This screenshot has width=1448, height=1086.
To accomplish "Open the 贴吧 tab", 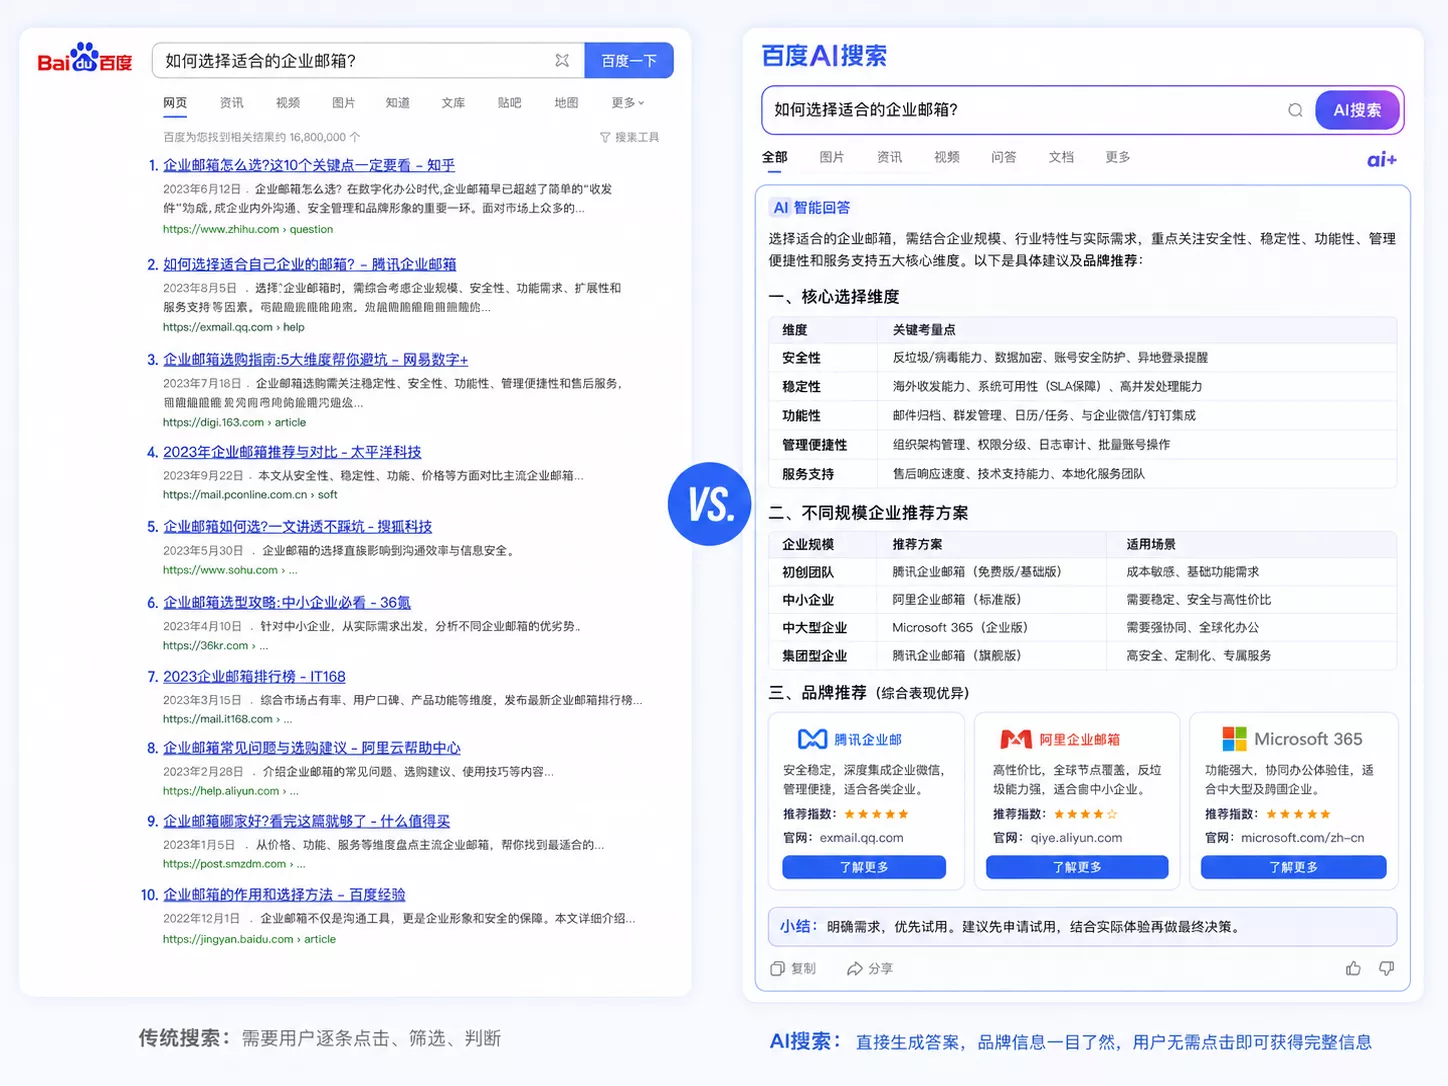I will (510, 102).
